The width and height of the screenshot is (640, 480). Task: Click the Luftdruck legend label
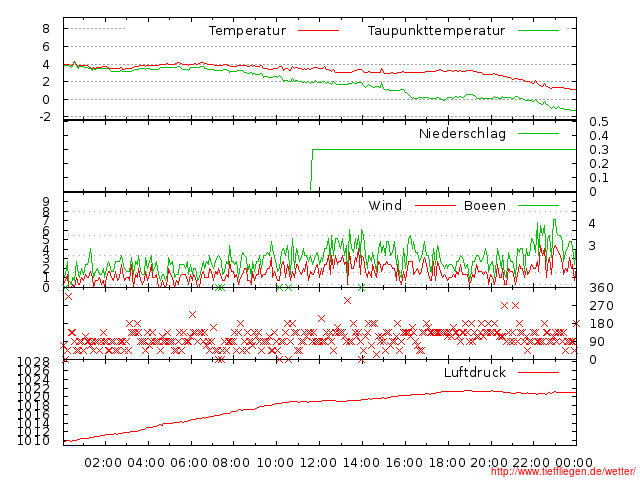tap(475, 372)
